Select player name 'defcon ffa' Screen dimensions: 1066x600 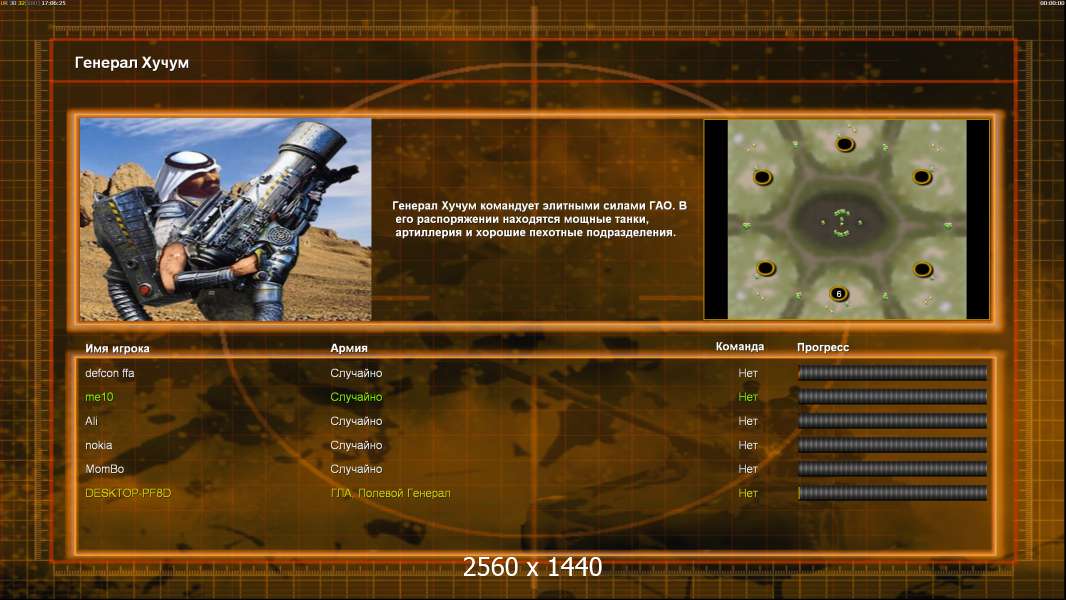109,373
